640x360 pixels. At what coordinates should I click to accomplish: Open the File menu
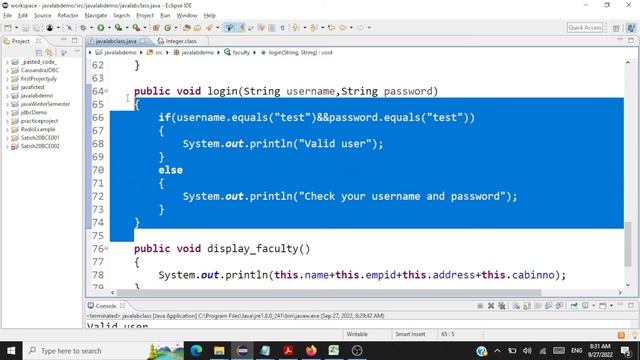7,16
